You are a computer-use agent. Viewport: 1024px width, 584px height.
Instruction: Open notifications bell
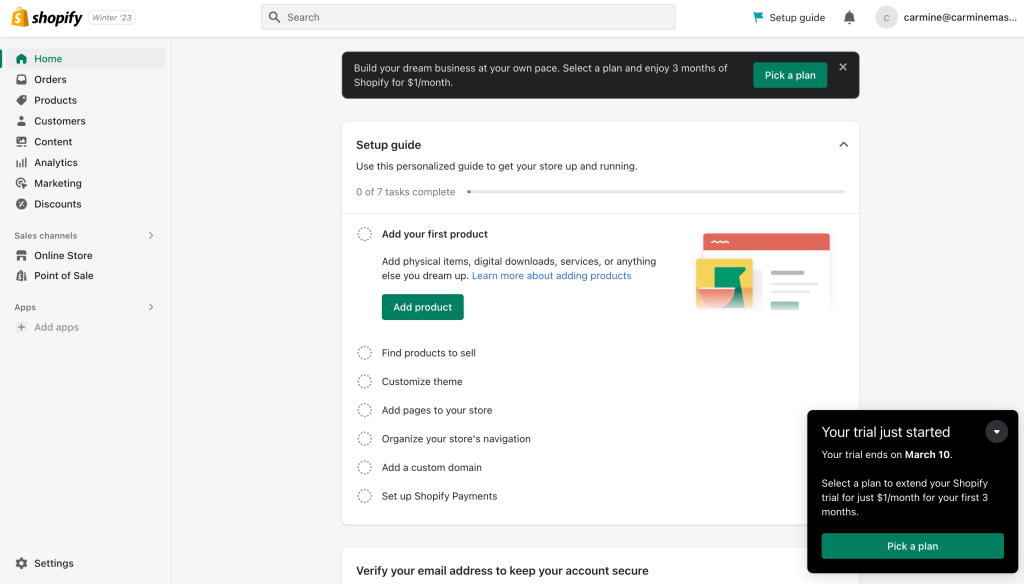coord(849,18)
